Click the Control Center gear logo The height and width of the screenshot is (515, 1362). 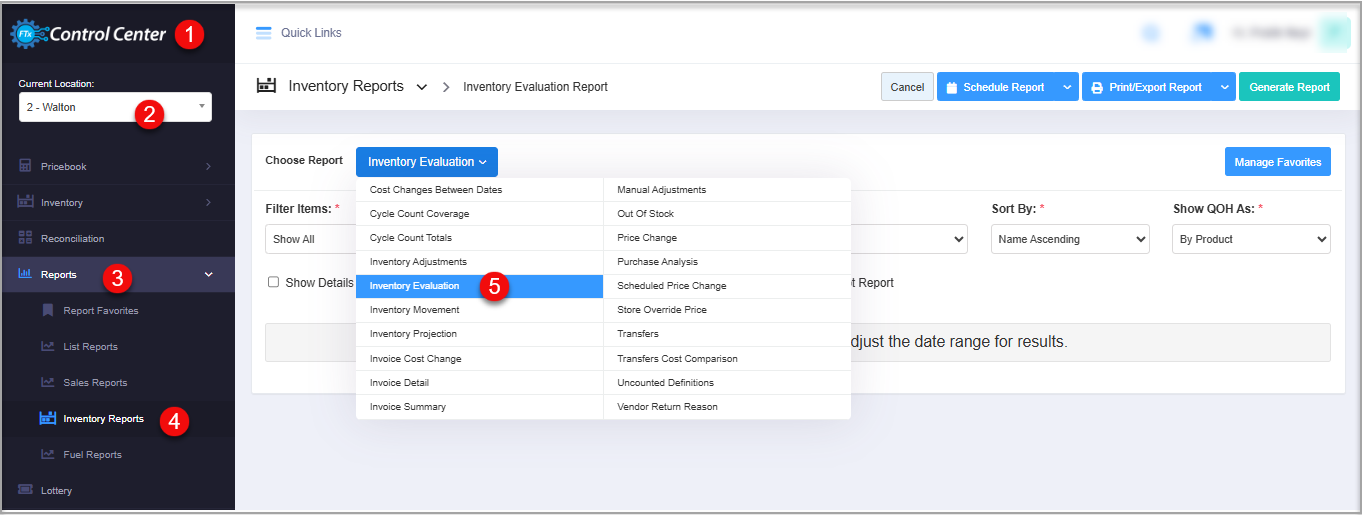pos(23,34)
